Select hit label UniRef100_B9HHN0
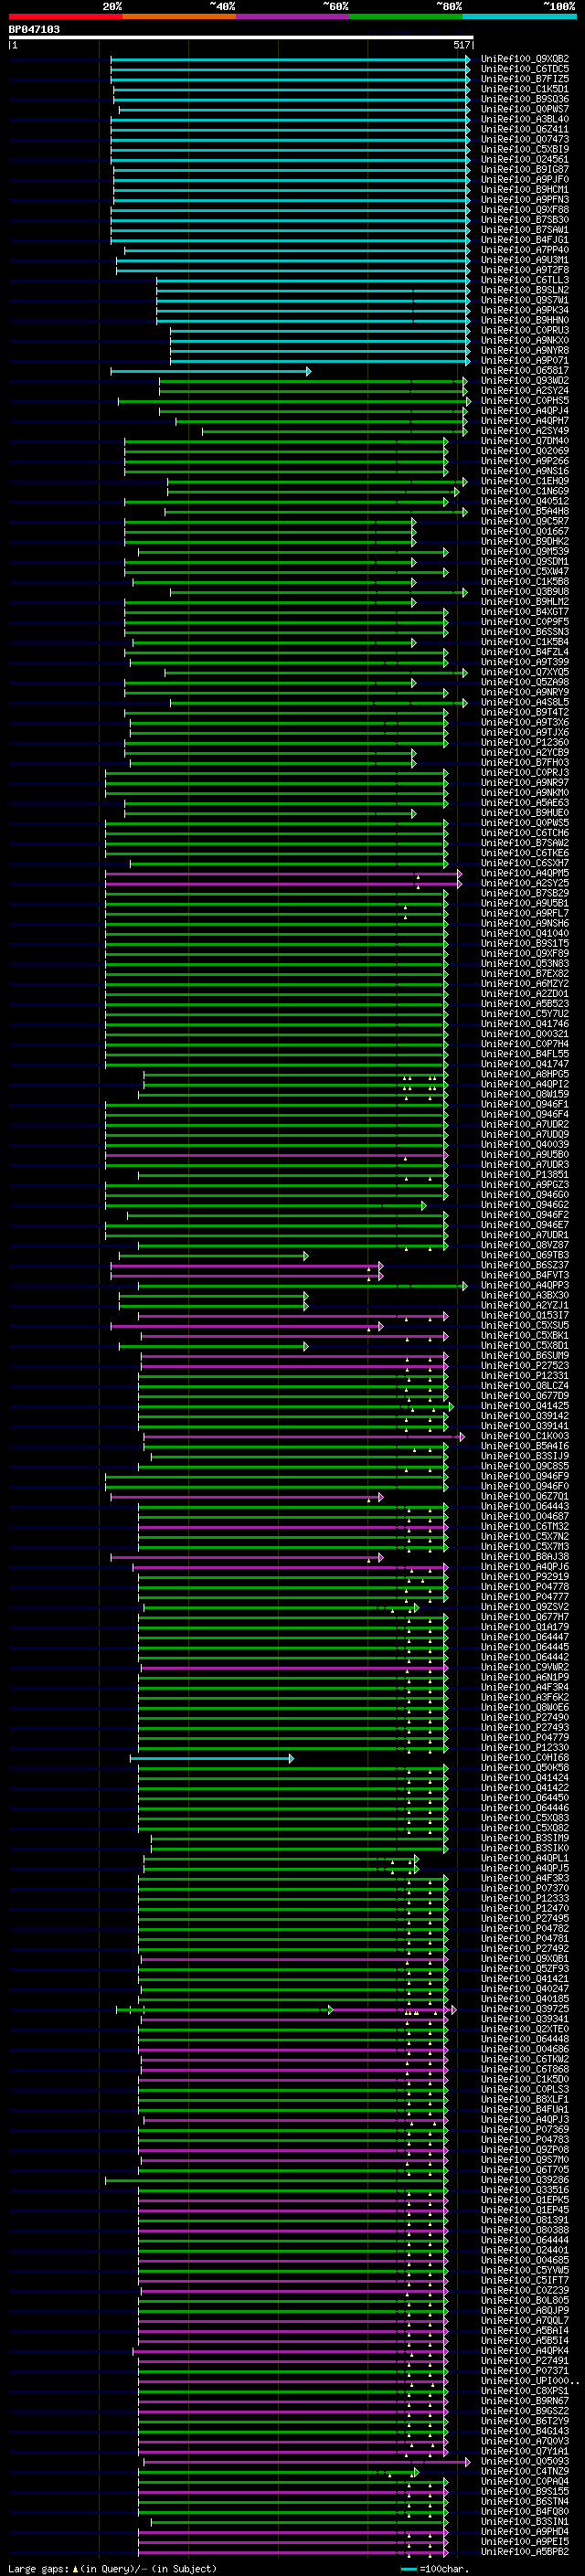This screenshot has width=585, height=2576. (525, 320)
